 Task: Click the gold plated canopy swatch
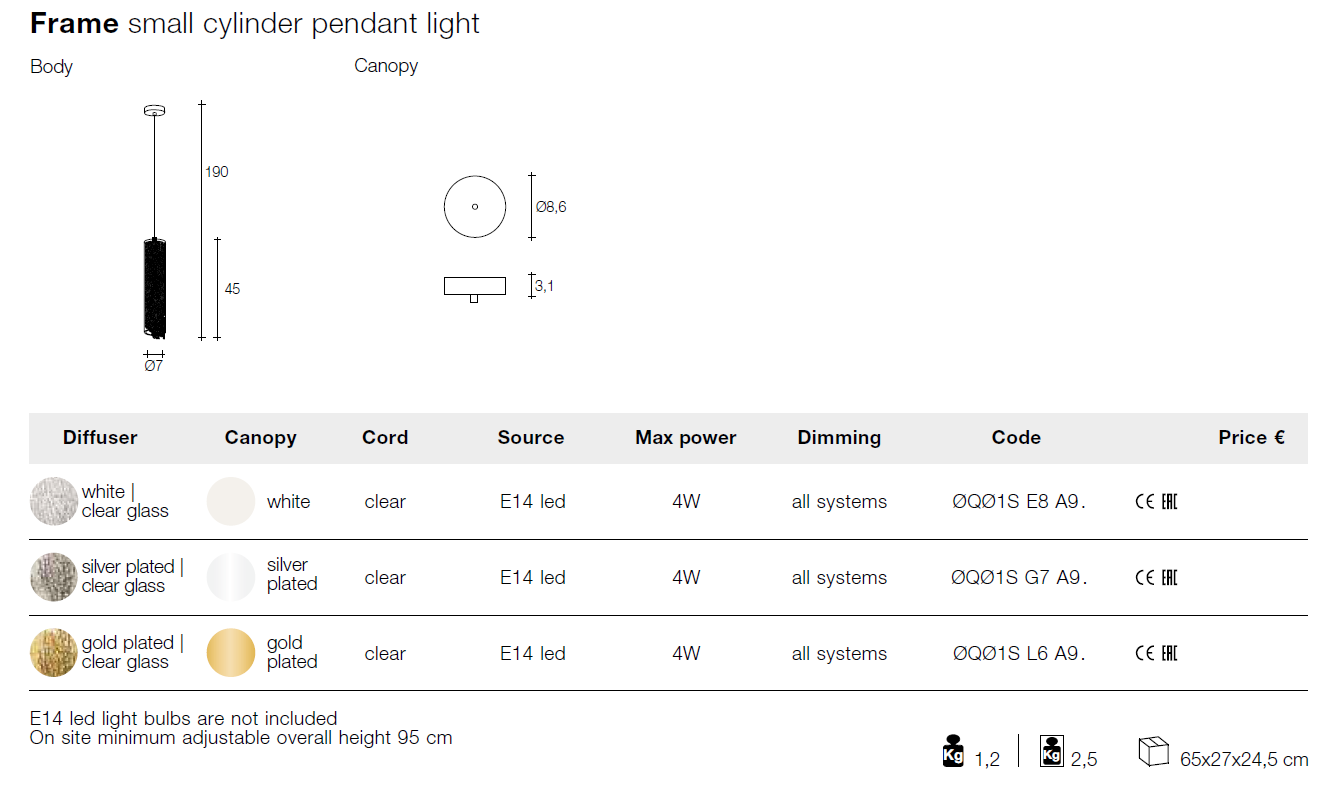pos(231,653)
